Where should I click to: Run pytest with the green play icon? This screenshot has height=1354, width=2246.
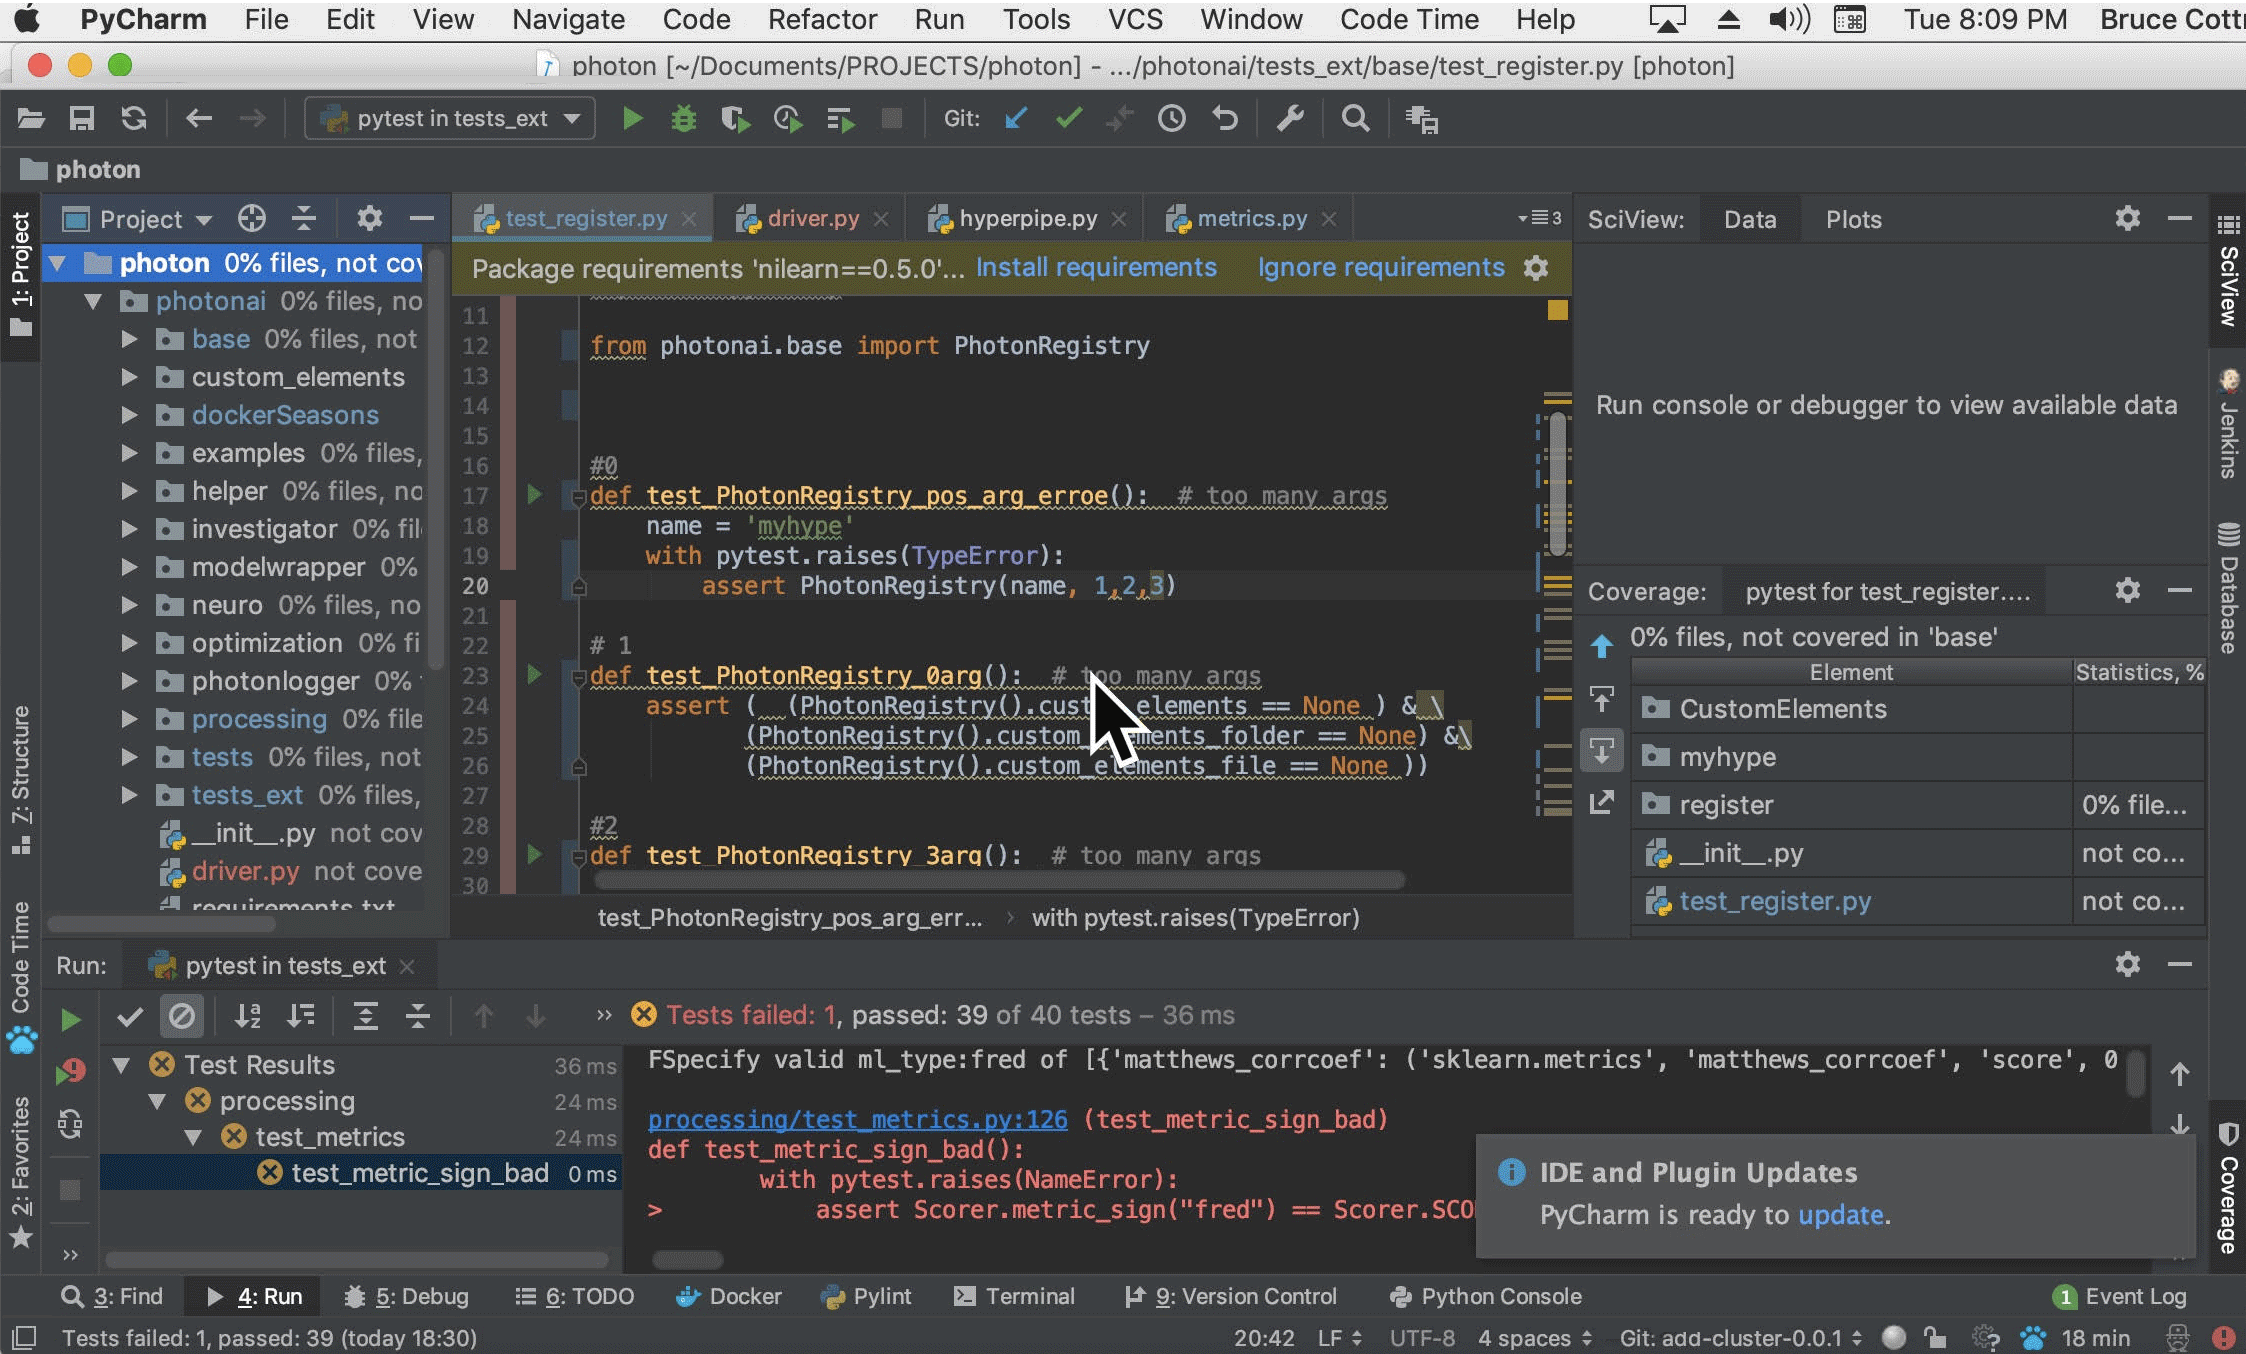pyautogui.click(x=632, y=119)
